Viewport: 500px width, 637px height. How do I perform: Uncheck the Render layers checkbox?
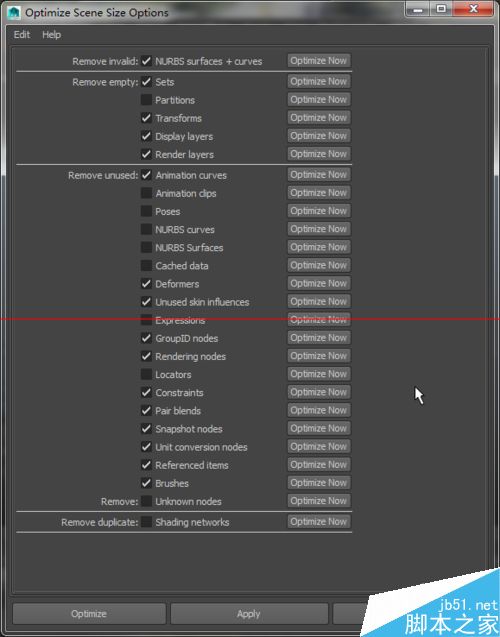[146, 154]
